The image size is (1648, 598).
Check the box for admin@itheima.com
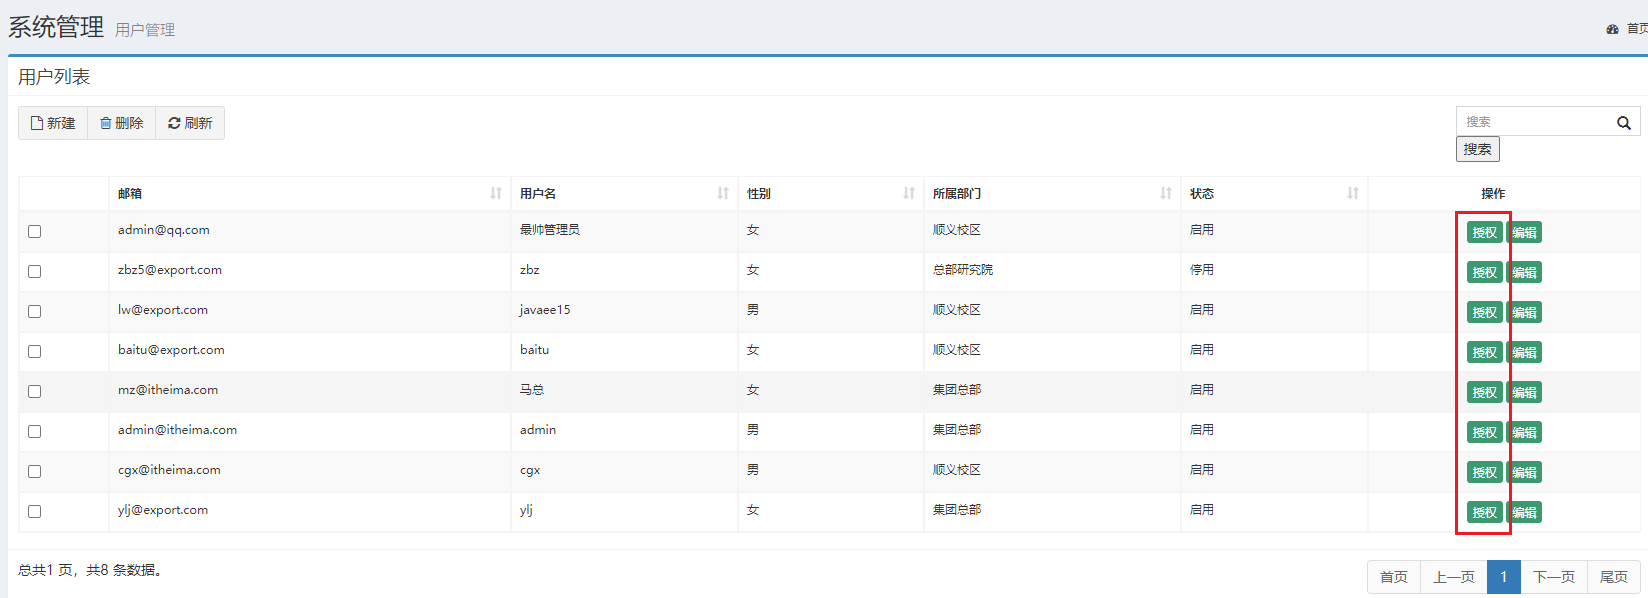pos(35,431)
